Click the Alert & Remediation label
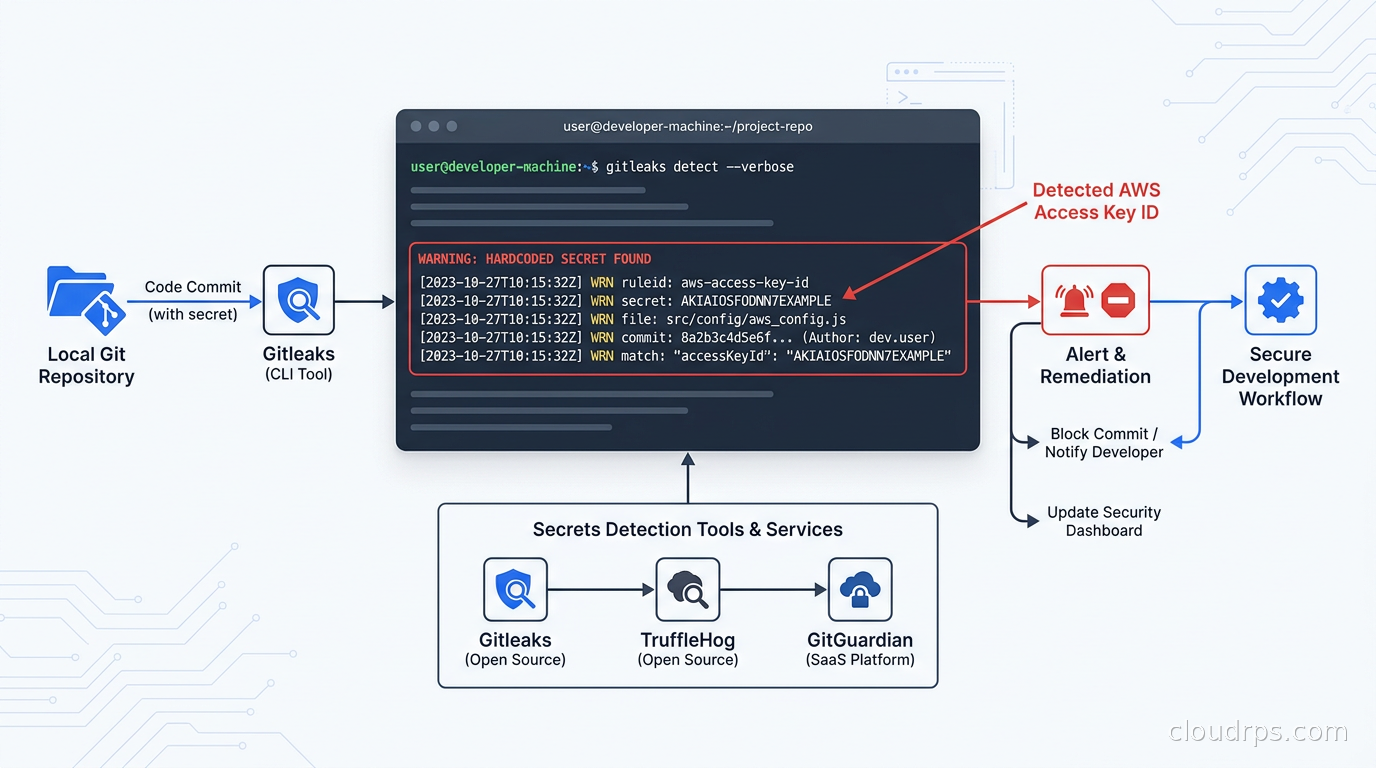This screenshot has height=768, width=1376. pos(1095,365)
